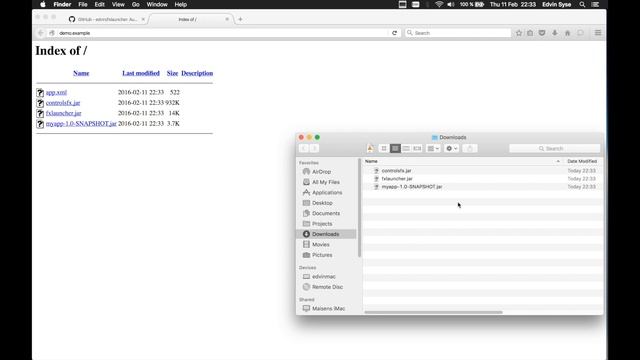Screen dimensions: 640x360
Task: Click the Firefox search box
Action: tap(458, 33)
